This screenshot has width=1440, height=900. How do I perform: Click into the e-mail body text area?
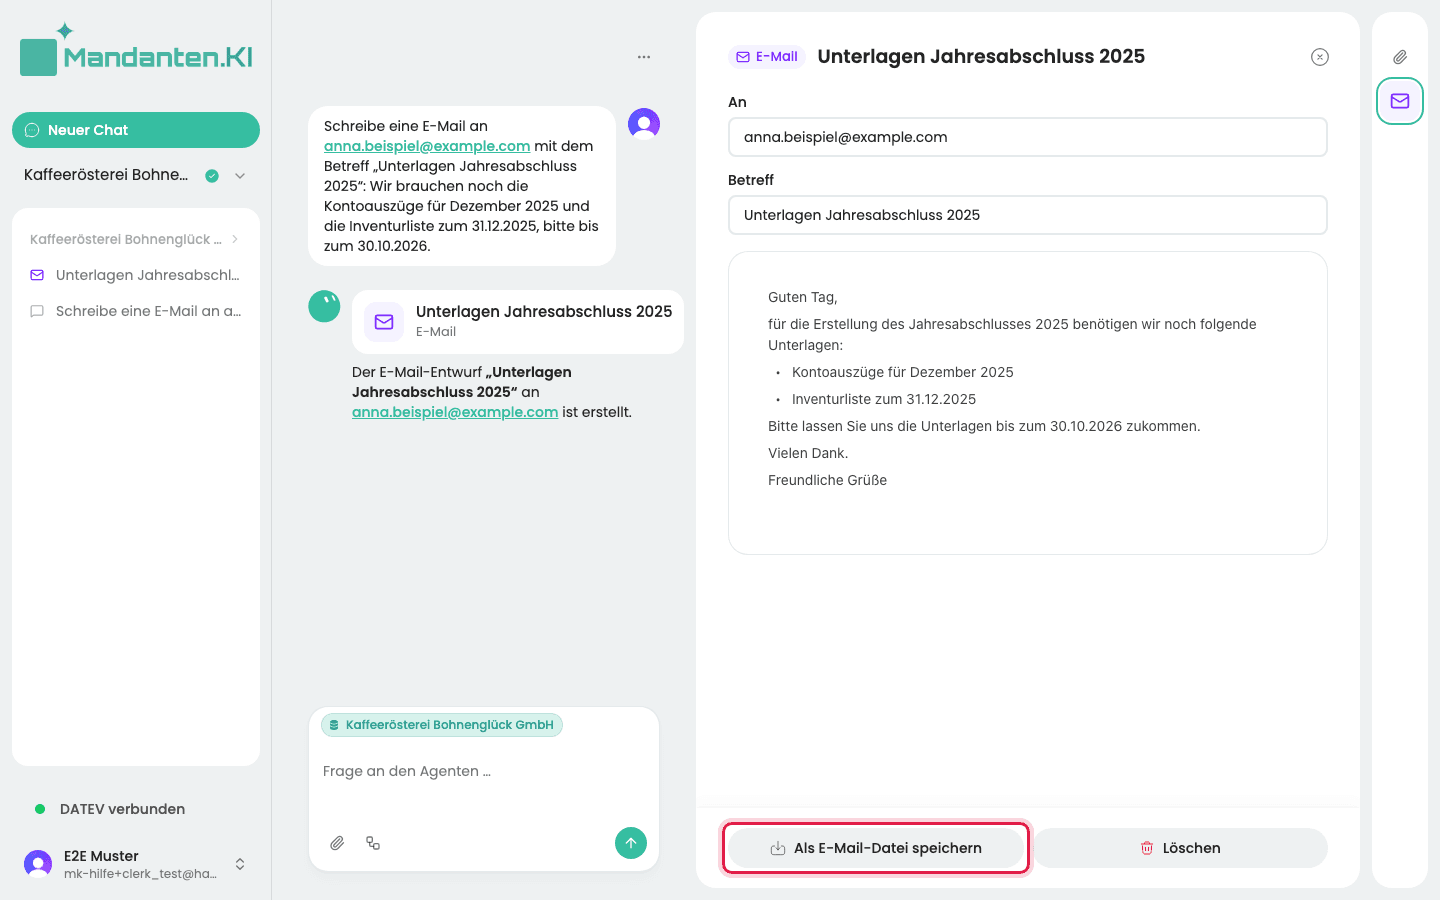click(x=1028, y=403)
